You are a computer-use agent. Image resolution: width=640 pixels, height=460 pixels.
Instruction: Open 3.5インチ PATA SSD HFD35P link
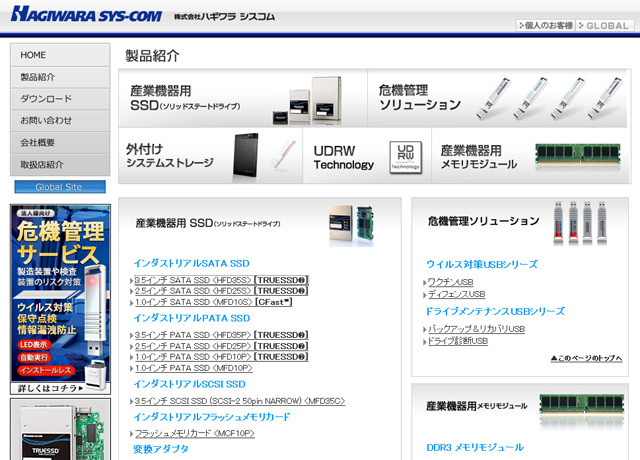[x=221, y=335]
